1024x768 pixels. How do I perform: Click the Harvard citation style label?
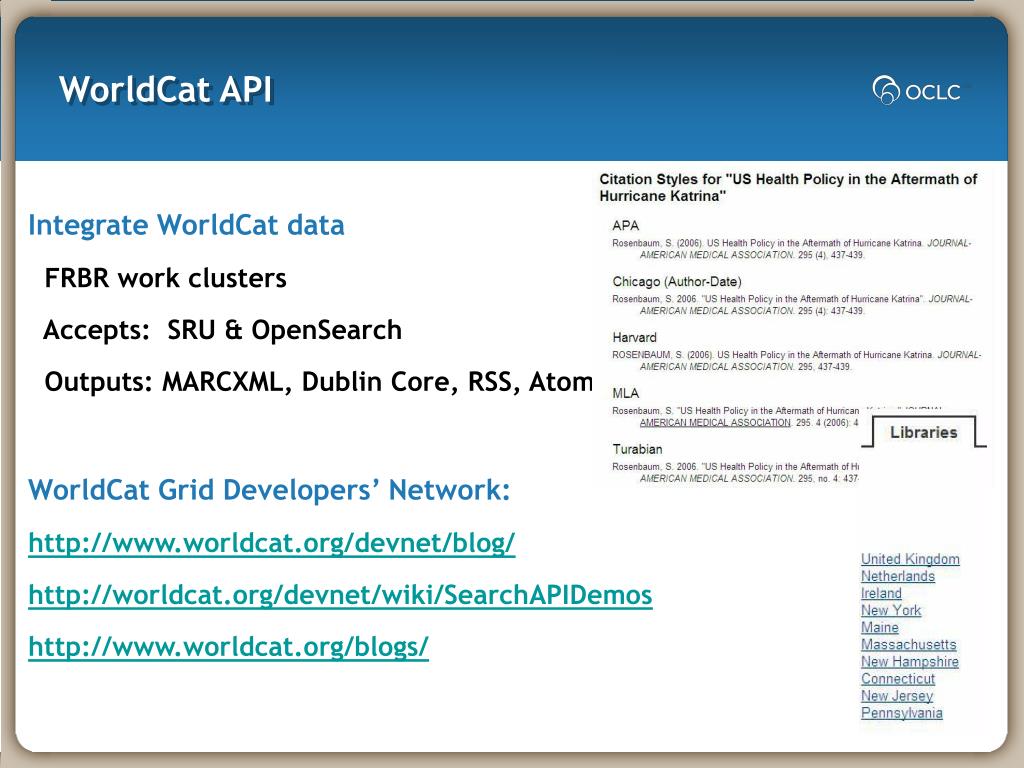[x=634, y=338]
